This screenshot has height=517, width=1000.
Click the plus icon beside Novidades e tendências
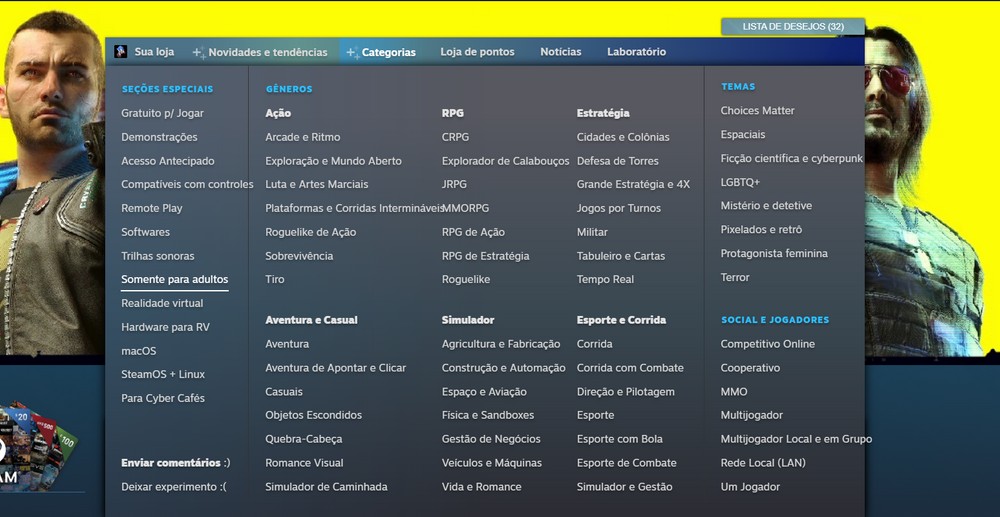(199, 53)
